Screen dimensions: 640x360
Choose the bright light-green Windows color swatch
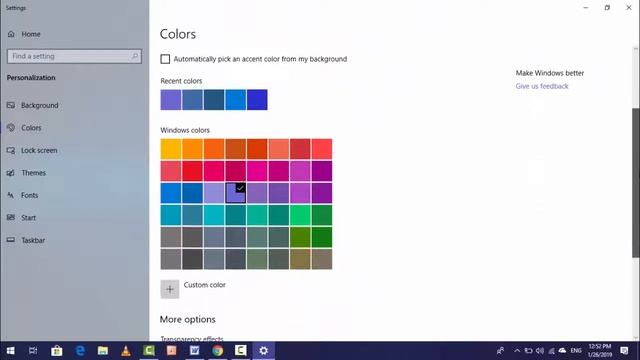[x=300, y=215]
